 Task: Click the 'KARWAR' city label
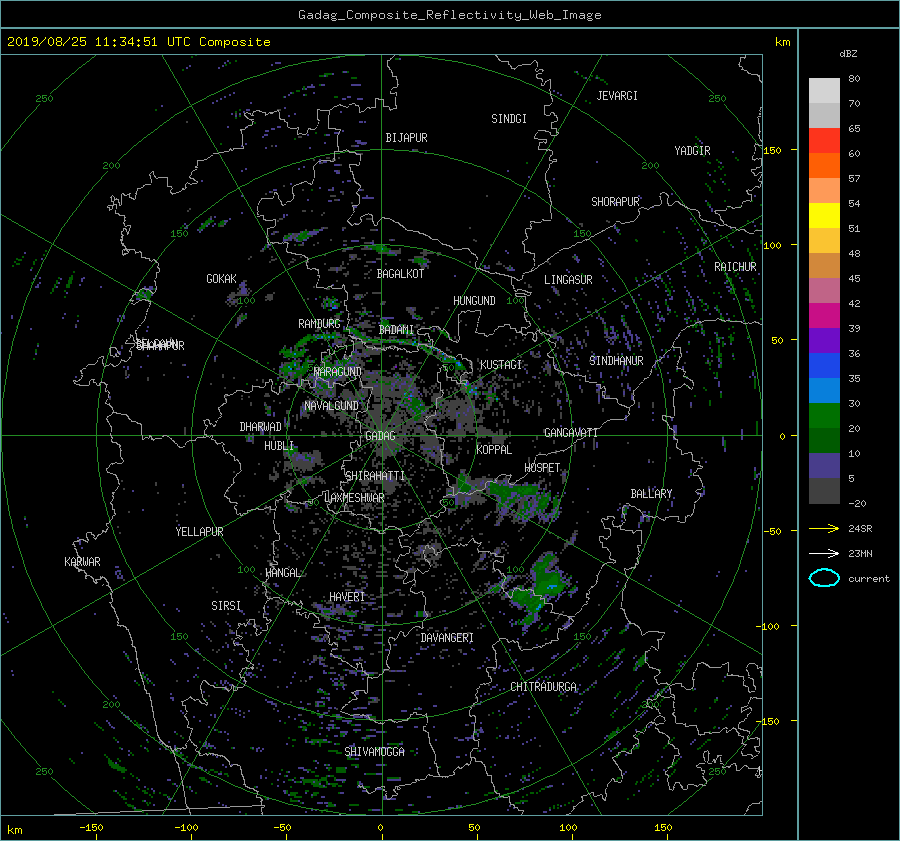pos(82,562)
